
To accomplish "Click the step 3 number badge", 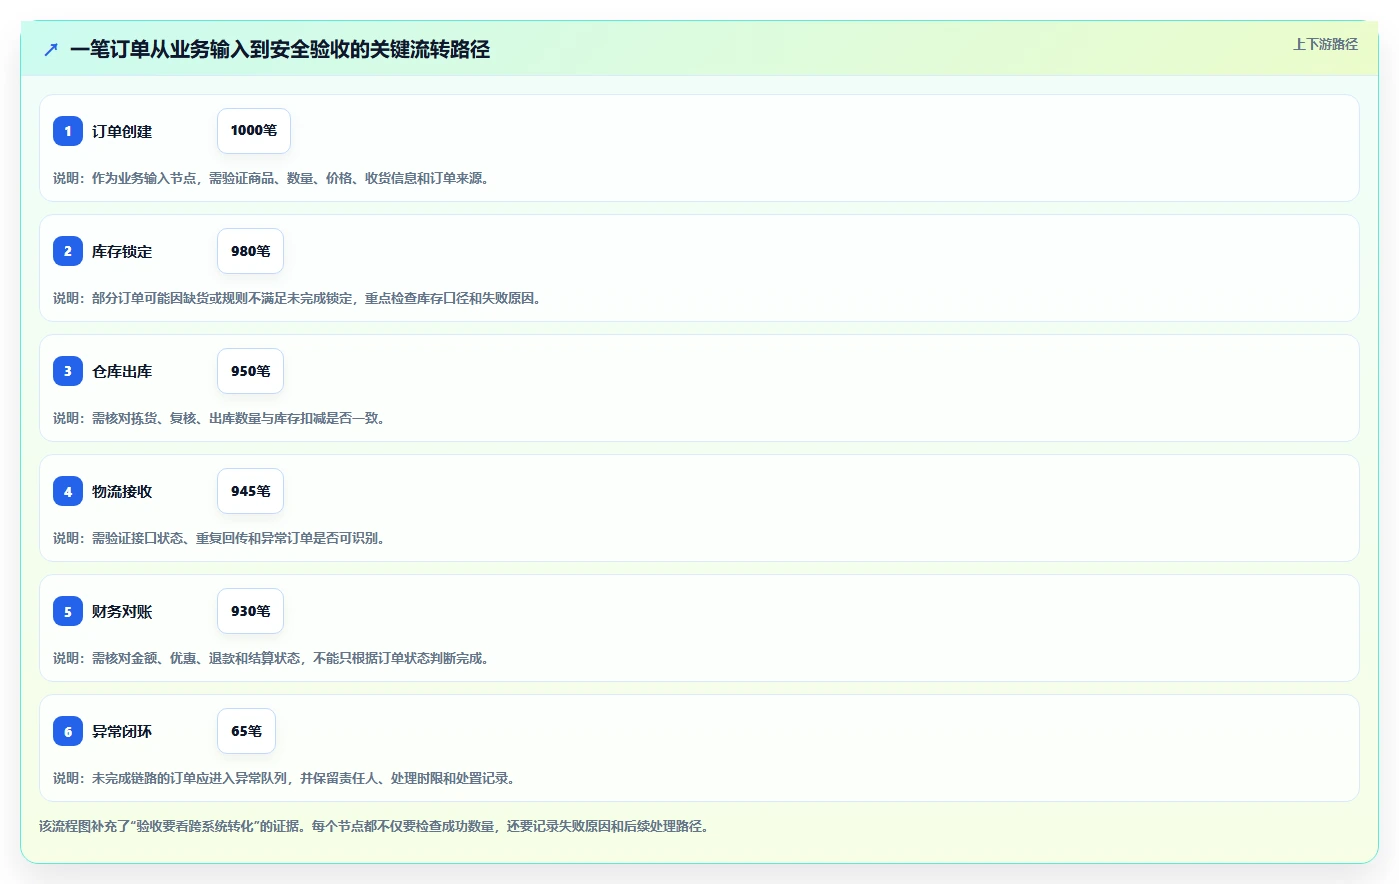I will (68, 371).
